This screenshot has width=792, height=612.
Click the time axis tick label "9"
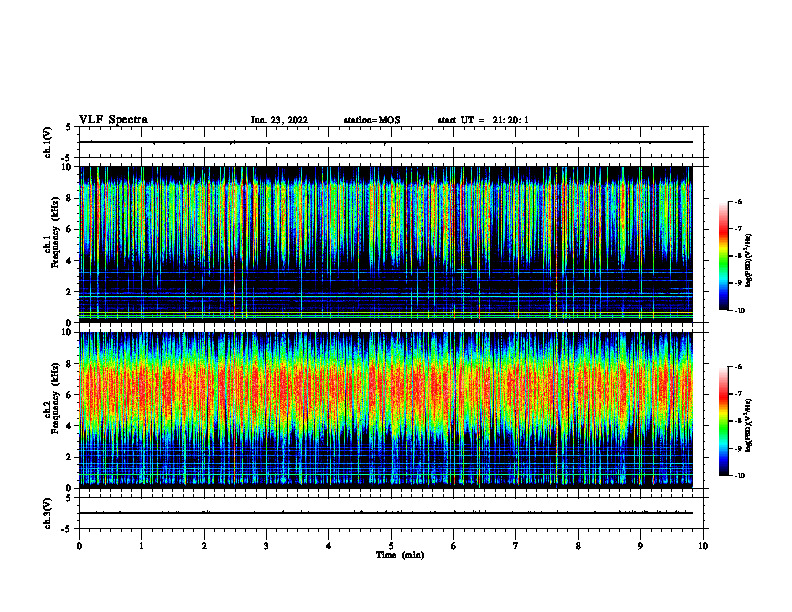(x=640, y=546)
